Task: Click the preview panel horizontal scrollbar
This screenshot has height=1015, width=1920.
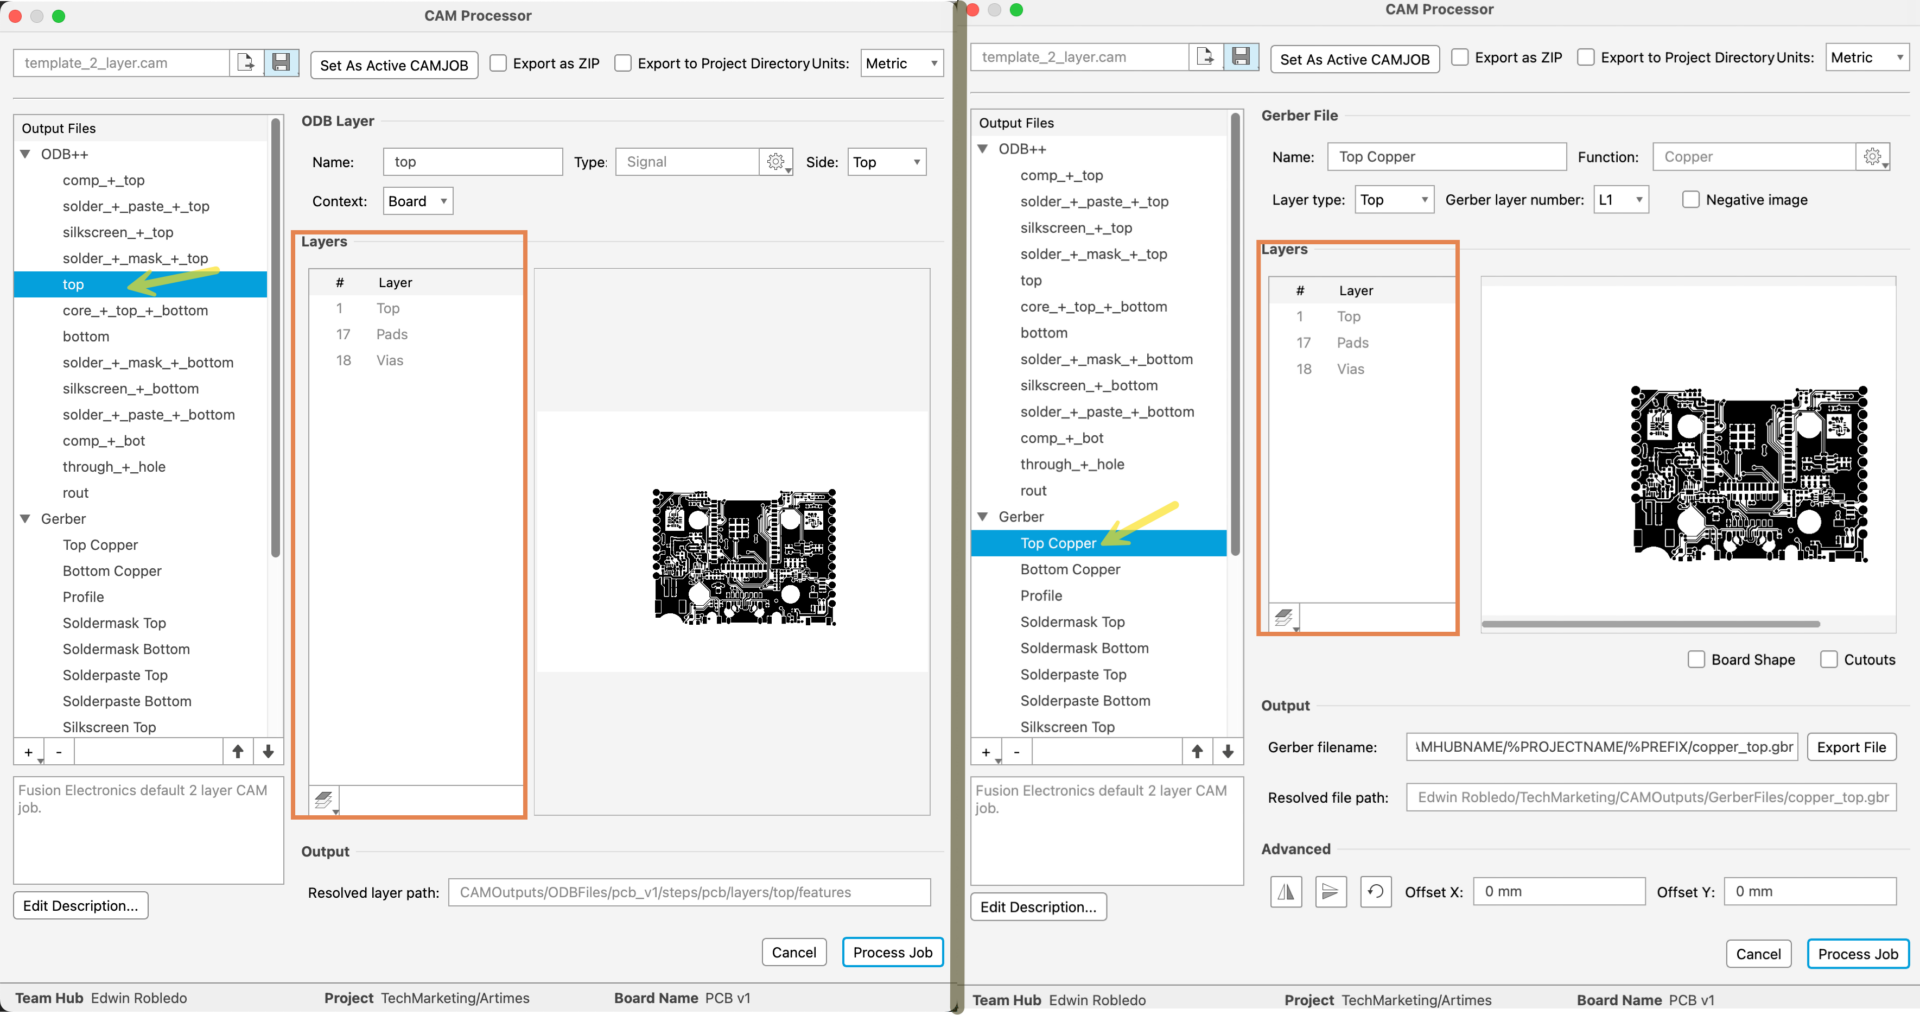Action: coord(1650,623)
